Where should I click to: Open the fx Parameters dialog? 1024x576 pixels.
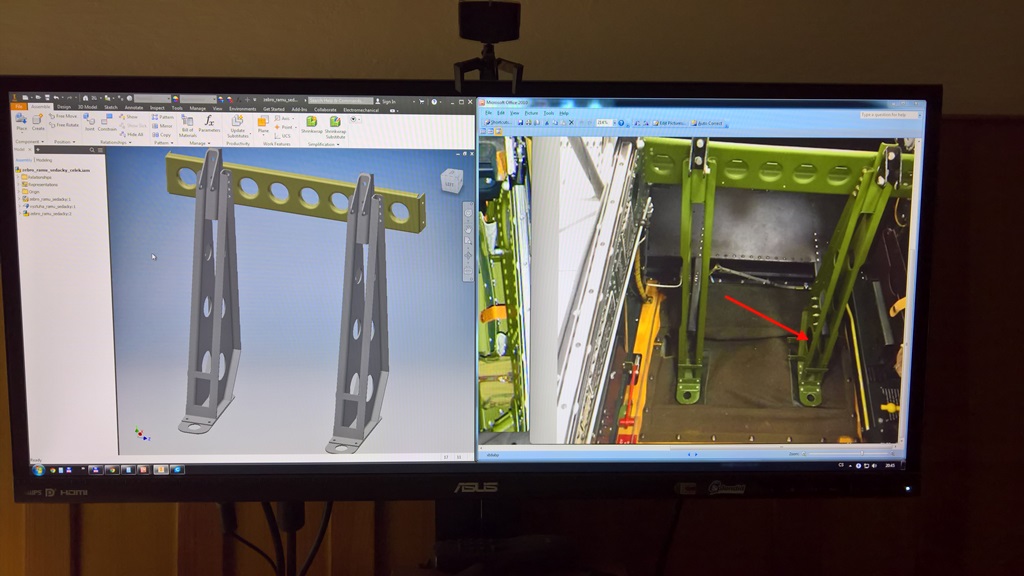click(209, 124)
